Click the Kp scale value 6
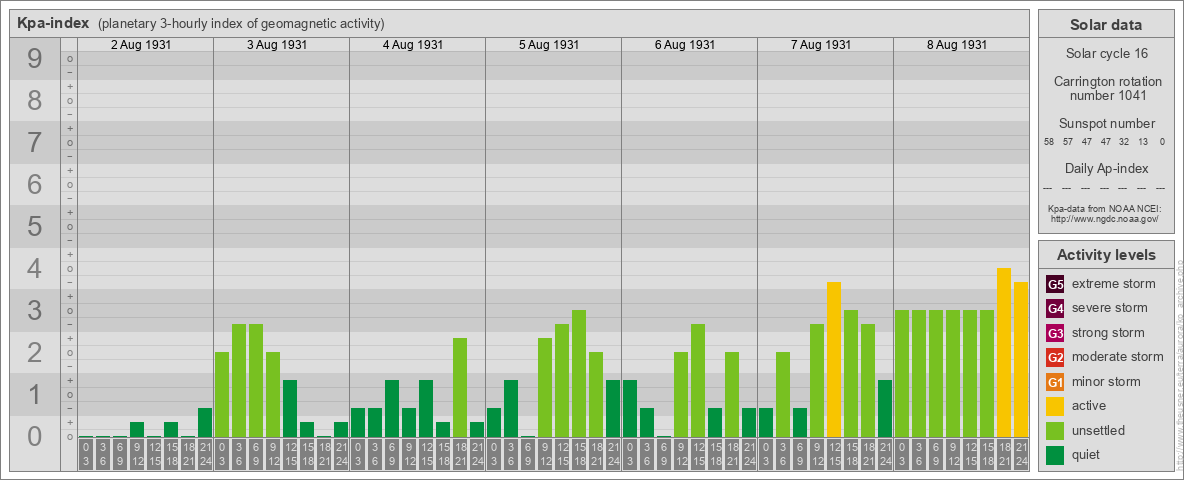The image size is (1184, 480). tap(35, 184)
